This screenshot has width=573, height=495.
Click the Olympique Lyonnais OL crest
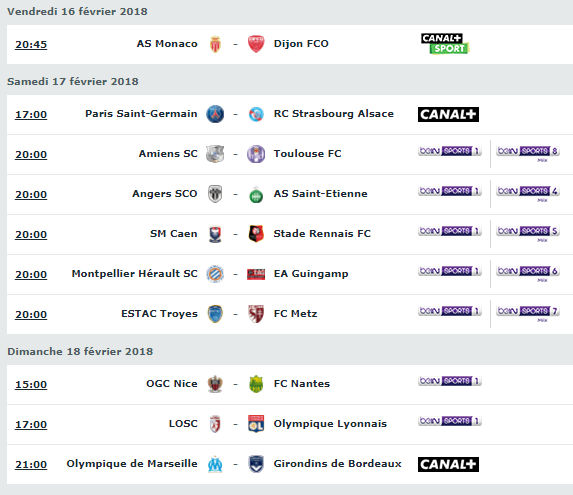256,424
